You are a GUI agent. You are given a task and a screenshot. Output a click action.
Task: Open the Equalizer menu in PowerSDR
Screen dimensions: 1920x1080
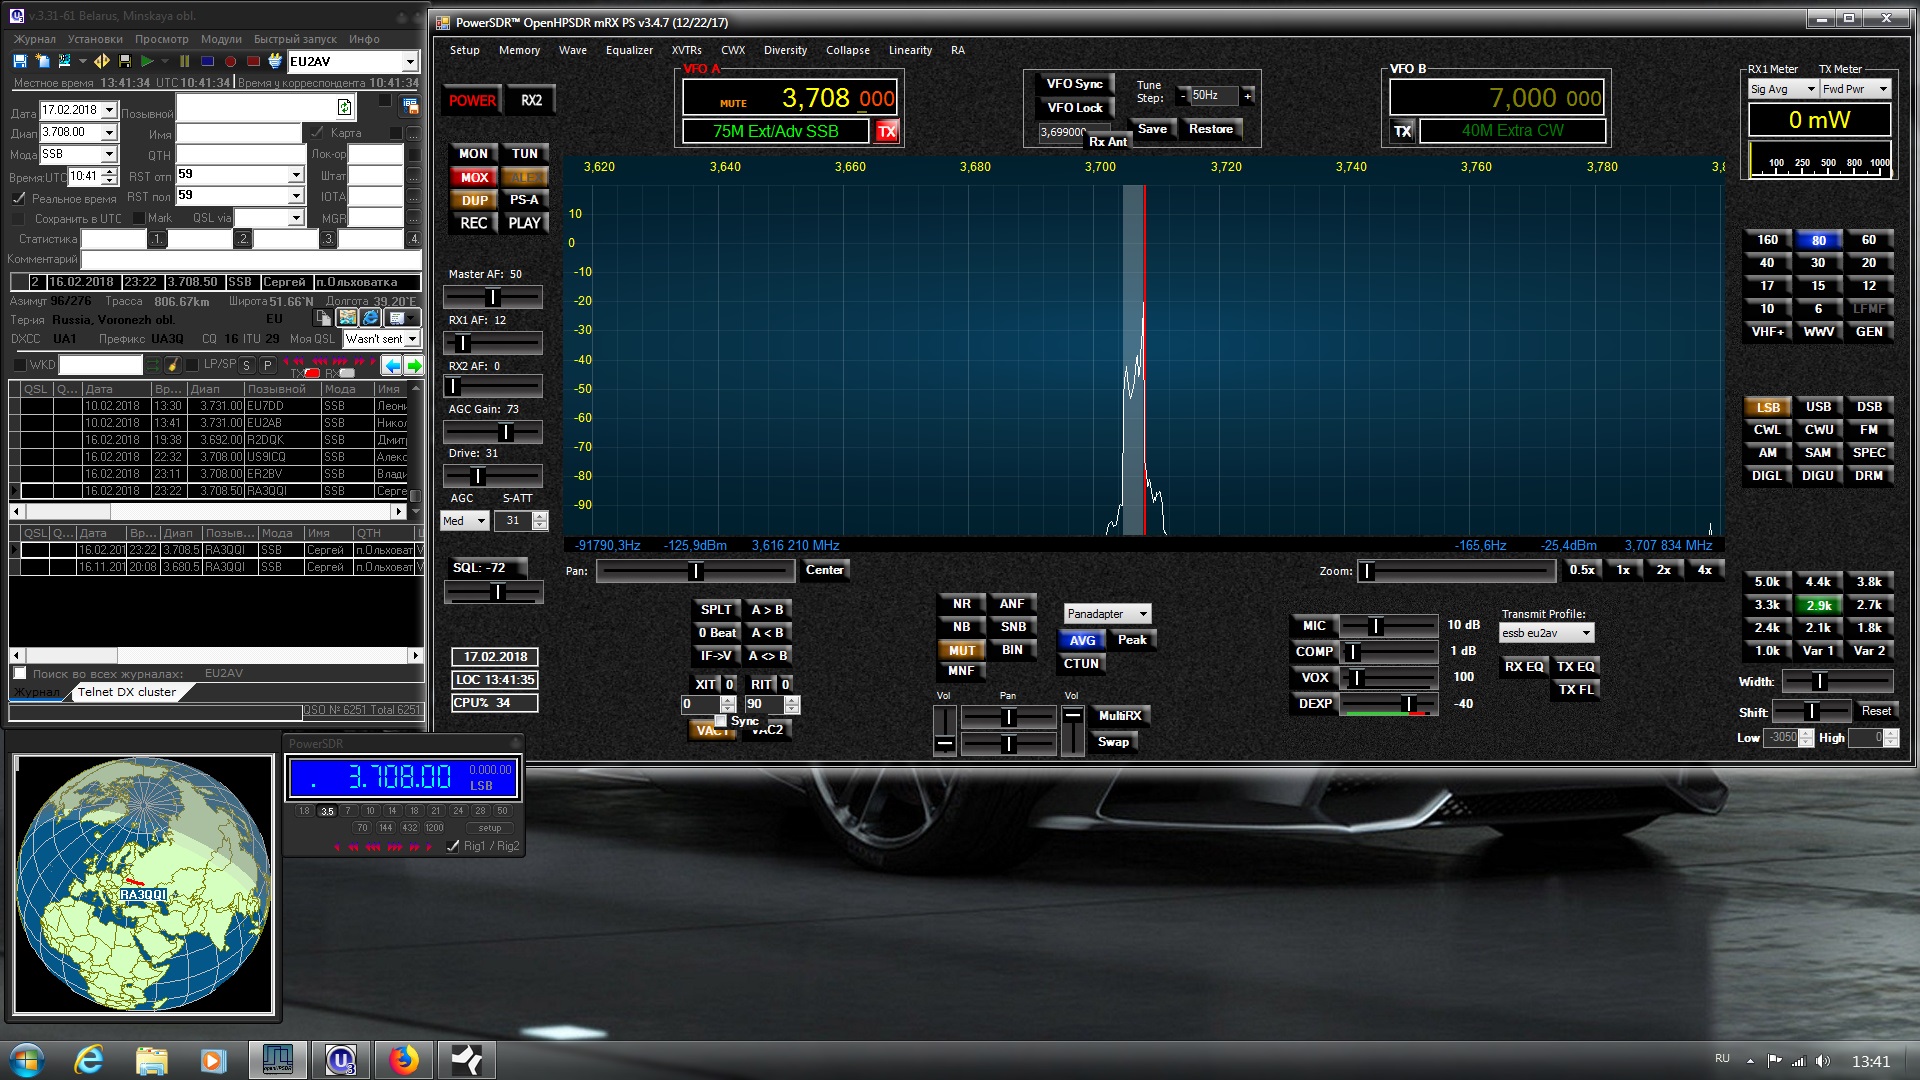tap(629, 50)
